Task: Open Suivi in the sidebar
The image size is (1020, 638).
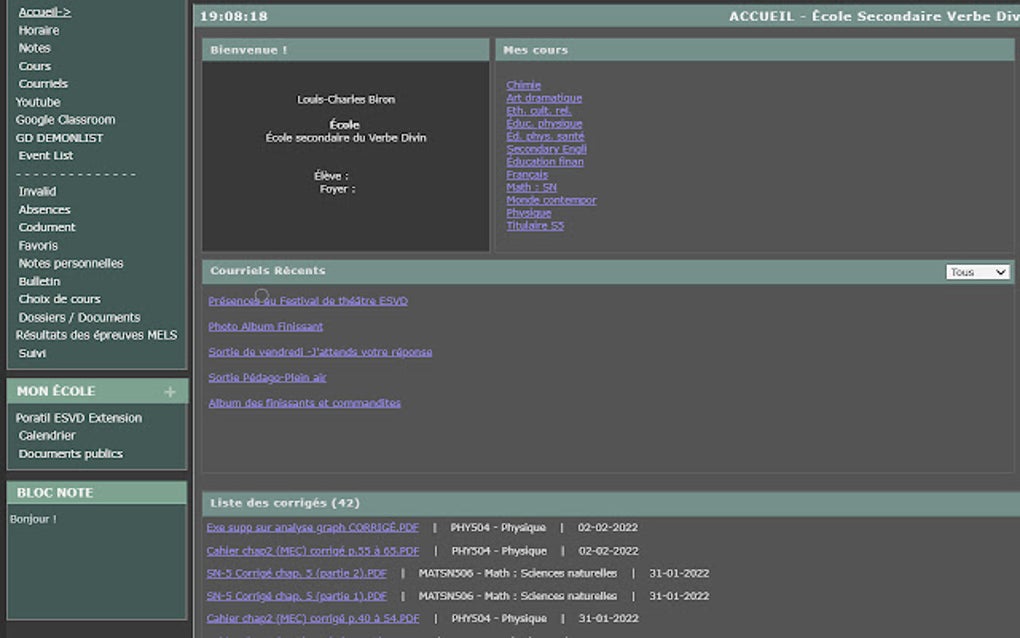Action: pos(32,353)
